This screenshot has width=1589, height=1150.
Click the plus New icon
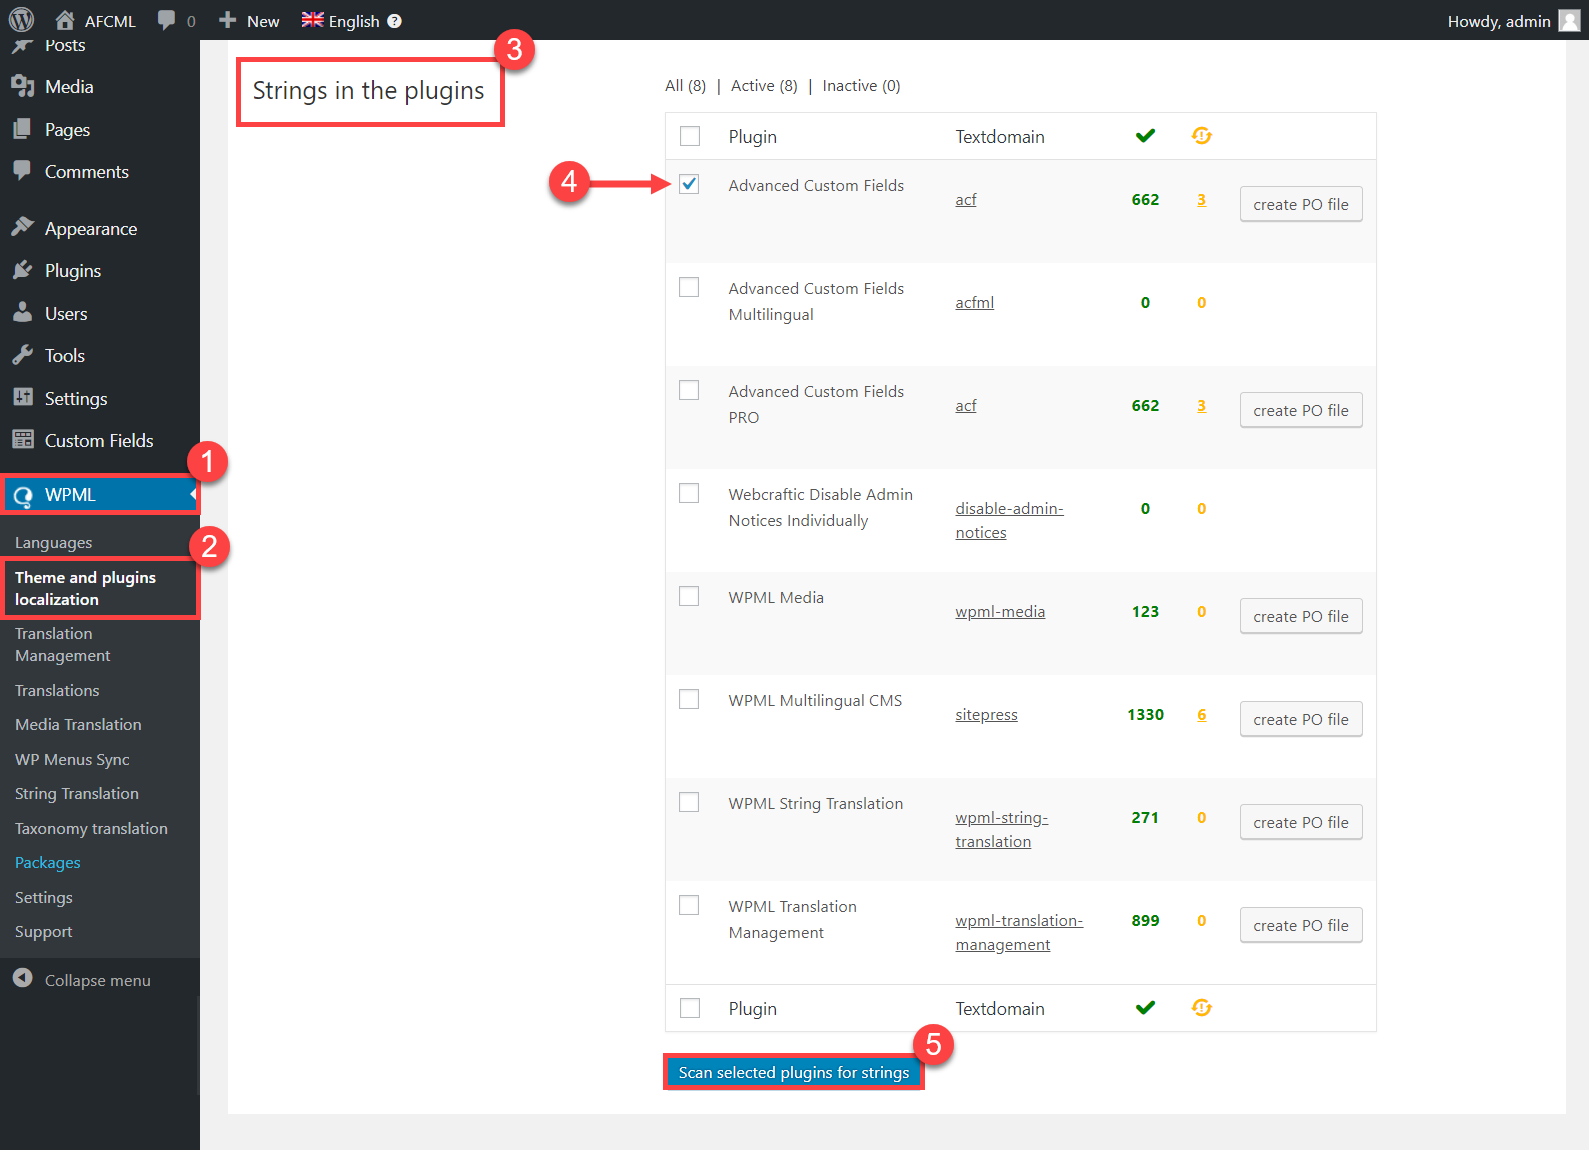point(228,20)
